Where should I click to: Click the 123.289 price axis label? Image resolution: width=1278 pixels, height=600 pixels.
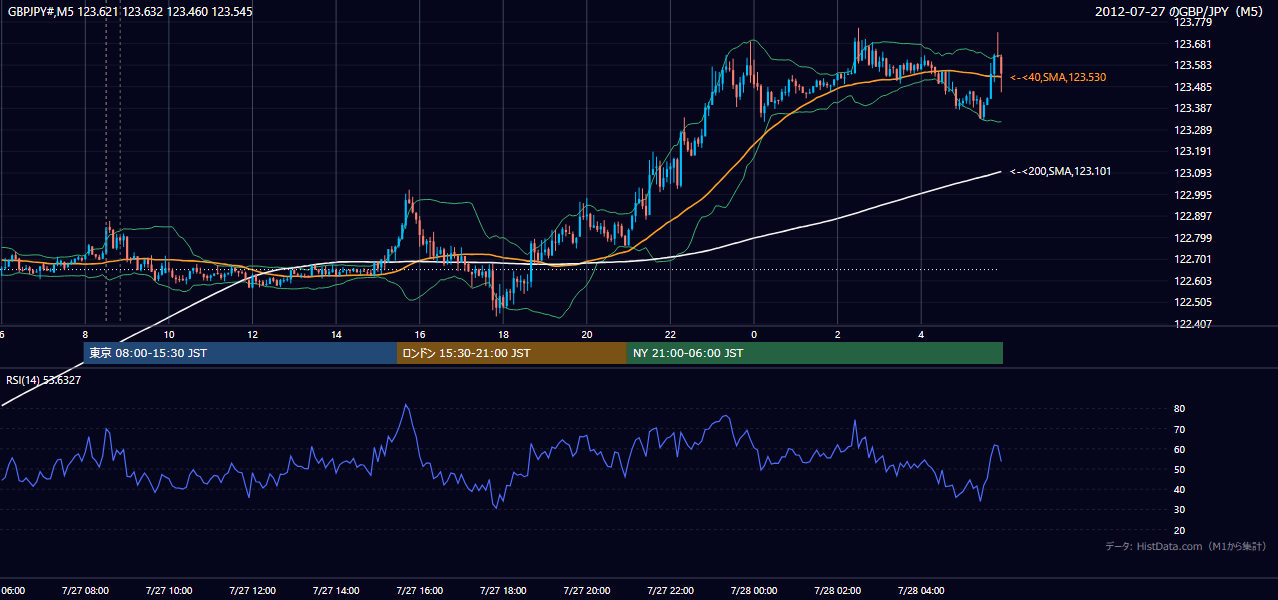pos(1192,130)
